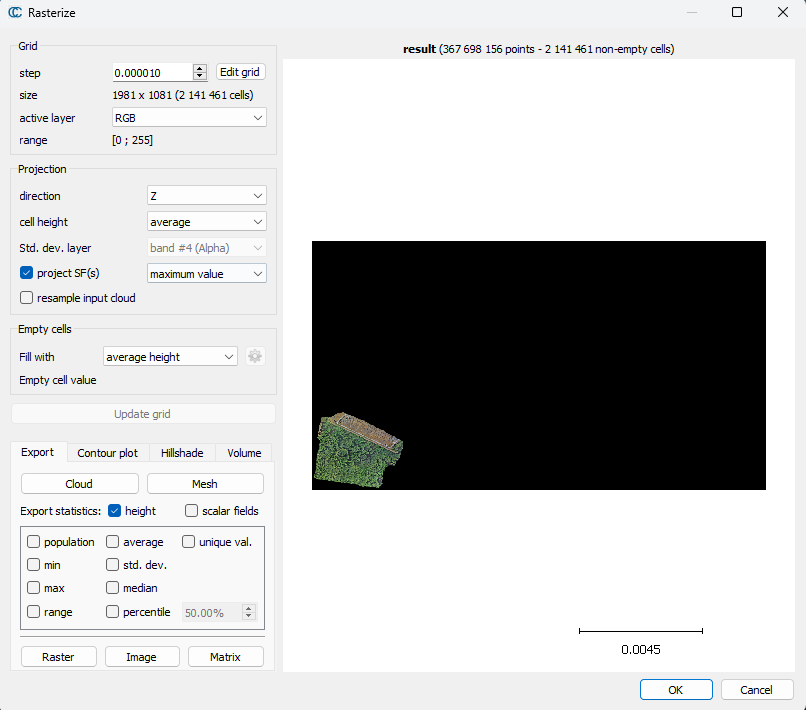Expand the projection direction dropdown
Image resolution: width=806 pixels, height=710 pixels.
click(206, 196)
